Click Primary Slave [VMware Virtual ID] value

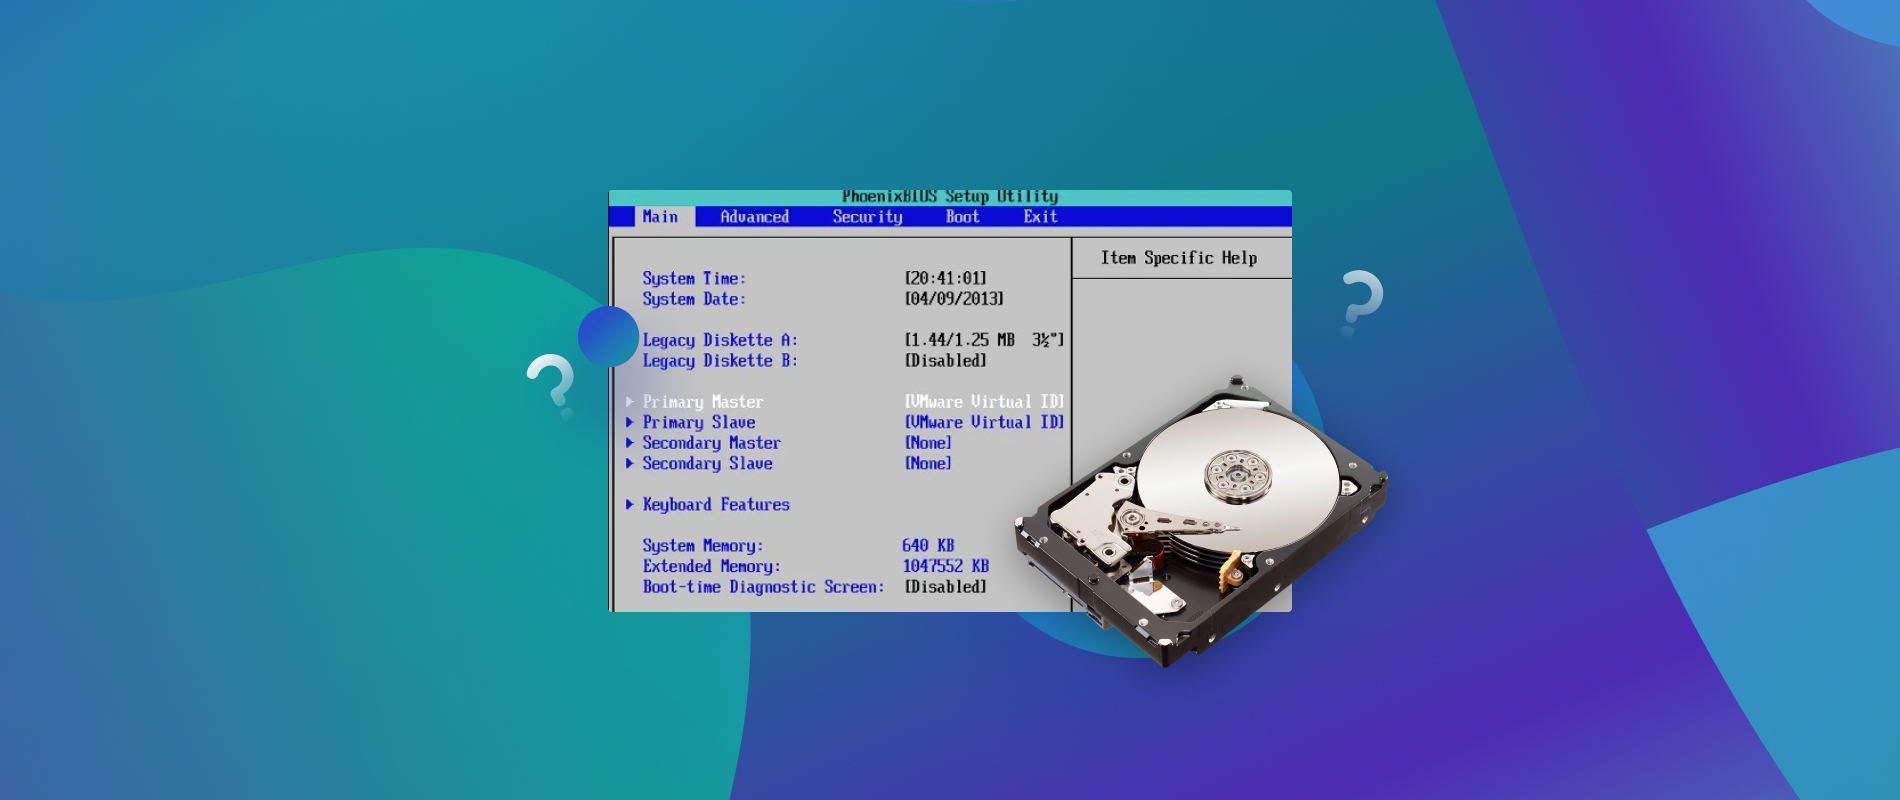click(x=985, y=423)
